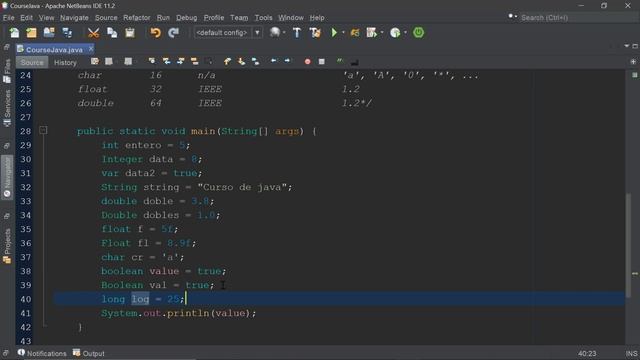This screenshot has width=640, height=360.
Task: Open the browser icon dropdown arrow
Action: click(284, 33)
